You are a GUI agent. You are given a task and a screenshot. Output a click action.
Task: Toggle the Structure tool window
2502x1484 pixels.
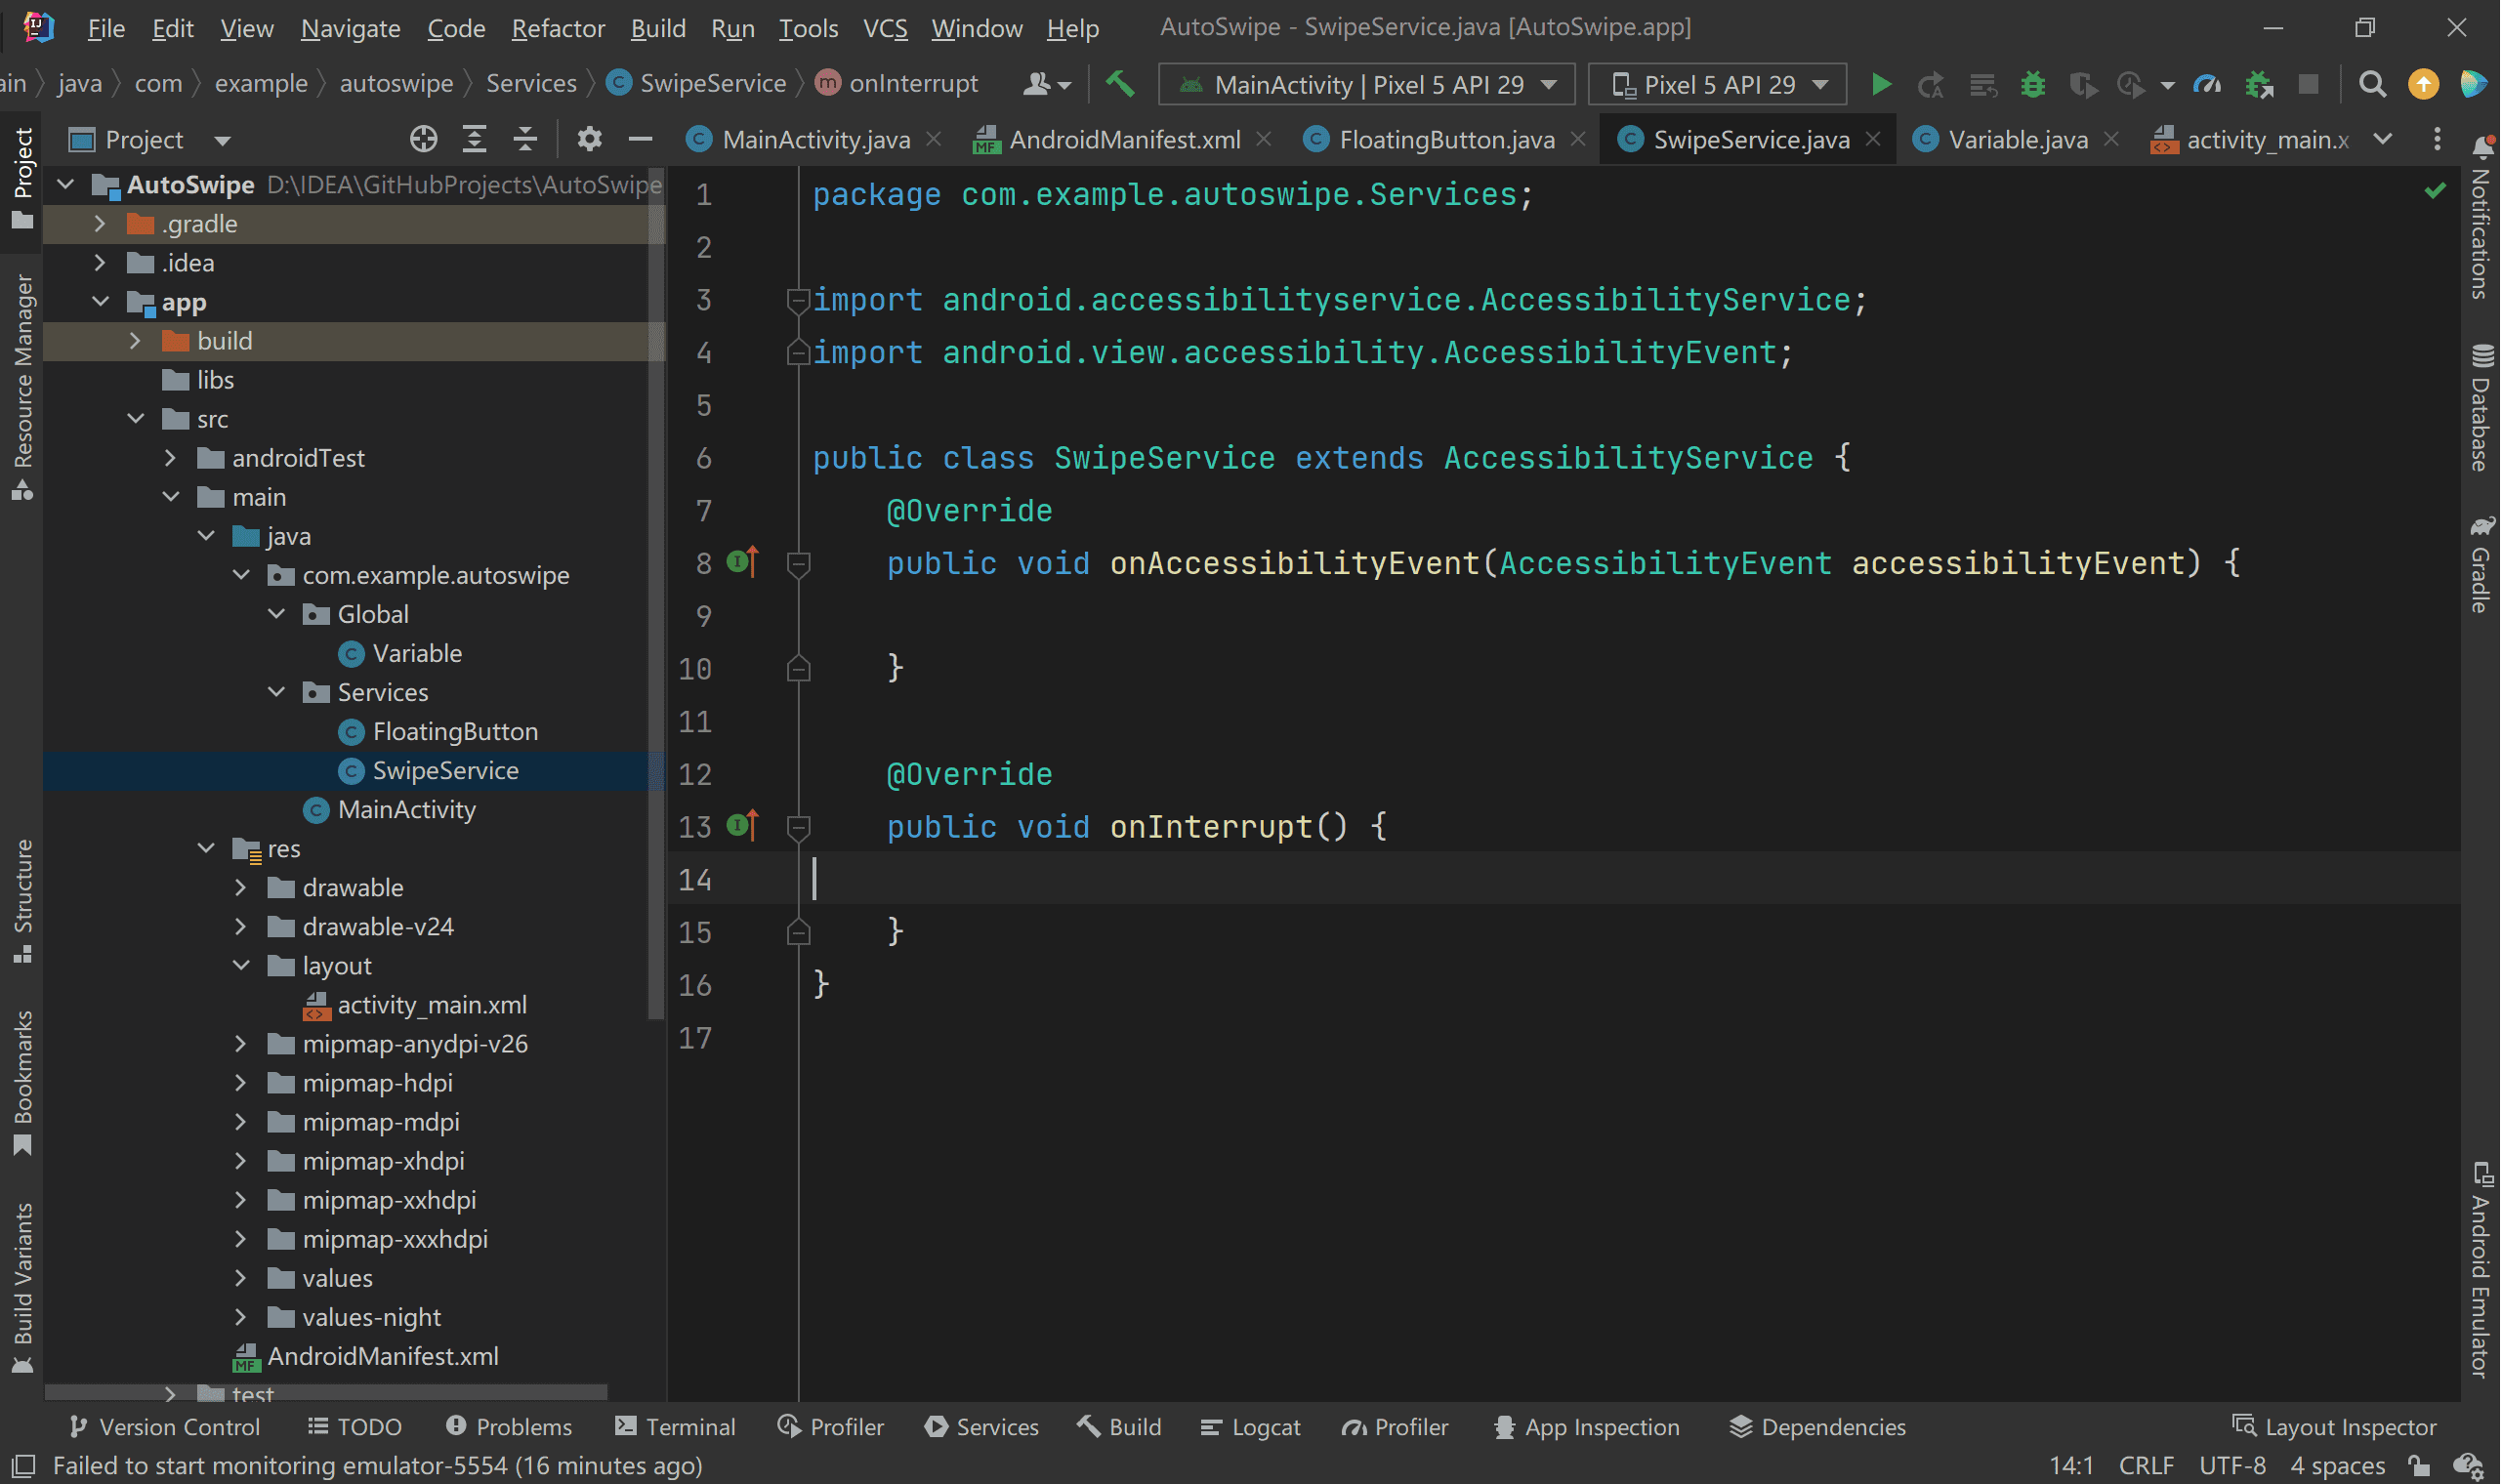[x=22, y=901]
